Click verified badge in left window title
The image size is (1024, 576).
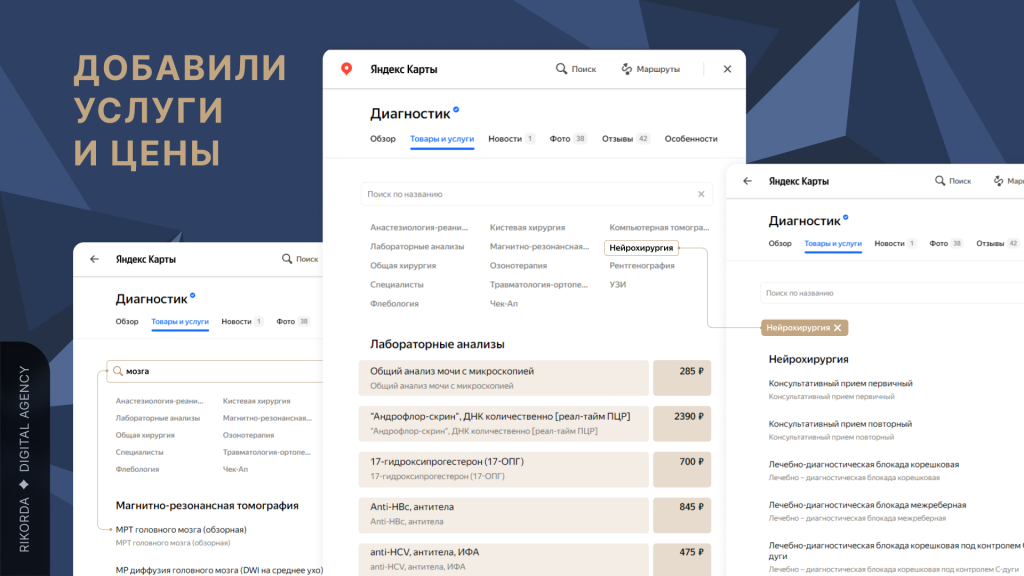point(193,296)
